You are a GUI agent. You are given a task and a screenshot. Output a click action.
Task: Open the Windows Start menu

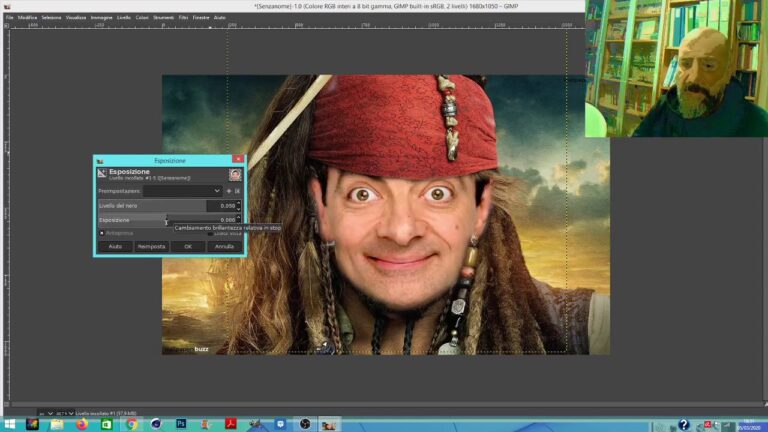point(9,424)
